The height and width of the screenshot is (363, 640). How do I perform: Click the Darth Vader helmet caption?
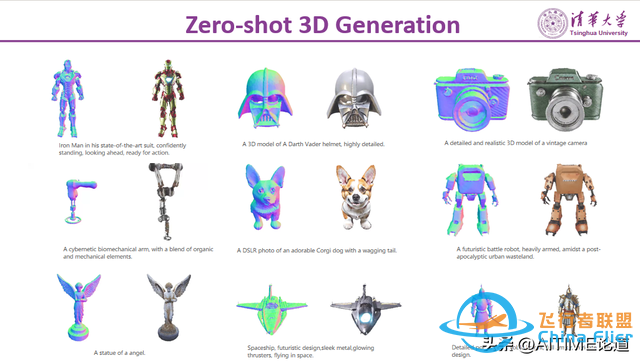(313, 144)
